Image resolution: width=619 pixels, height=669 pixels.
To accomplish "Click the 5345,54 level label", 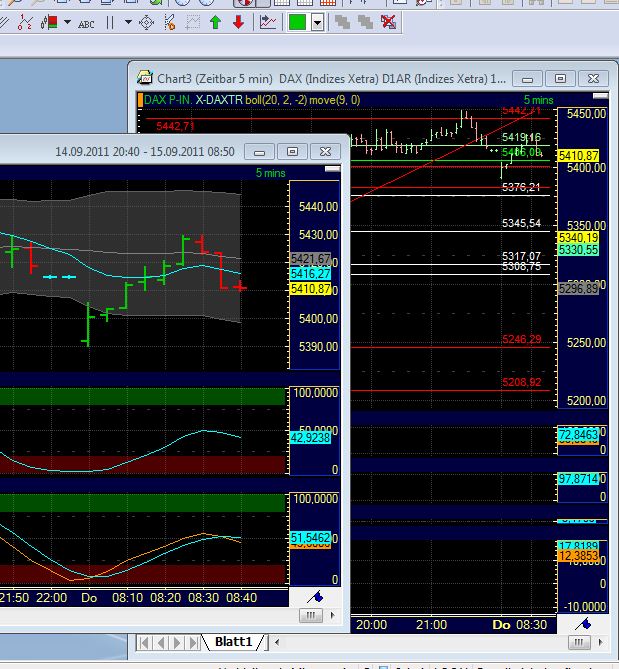I will [x=521, y=223].
